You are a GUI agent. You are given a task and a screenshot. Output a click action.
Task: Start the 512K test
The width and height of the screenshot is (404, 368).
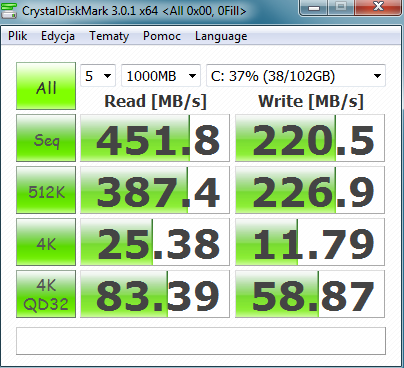point(46,190)
